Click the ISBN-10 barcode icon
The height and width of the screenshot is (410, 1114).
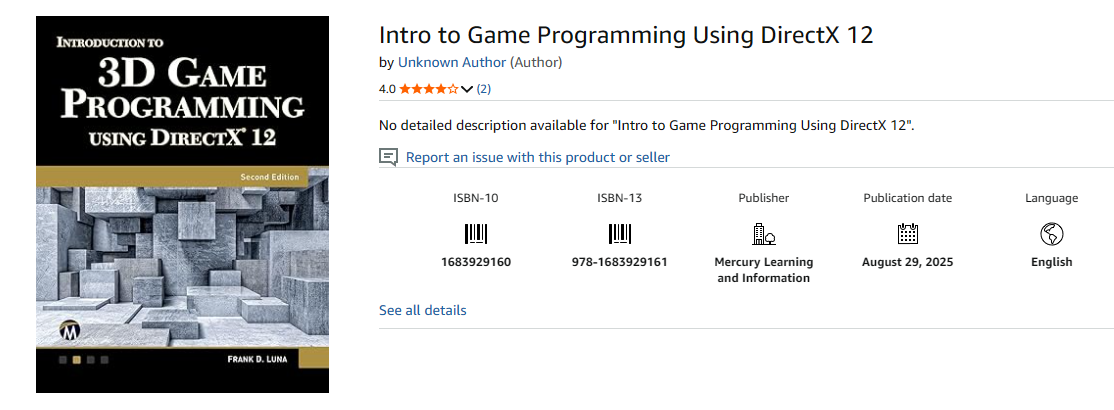(476, 234)
